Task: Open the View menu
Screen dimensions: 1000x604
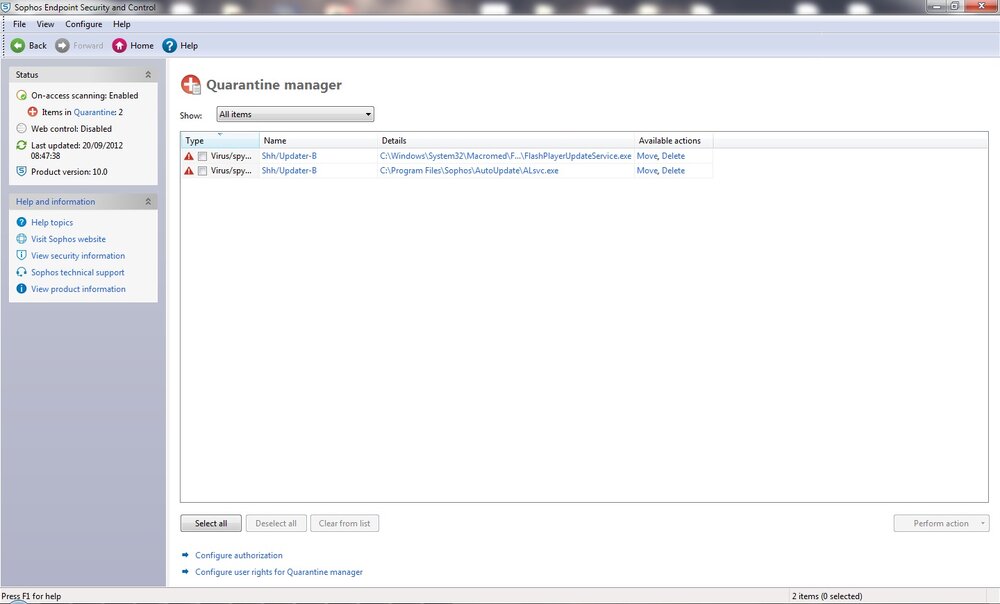Action: [x=45, y=24]
